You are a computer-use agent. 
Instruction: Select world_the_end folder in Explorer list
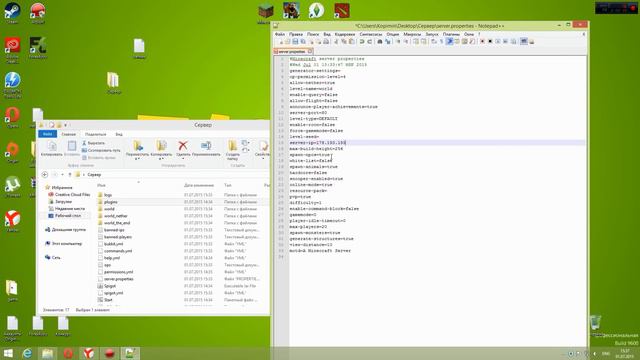tap(117, 223)
